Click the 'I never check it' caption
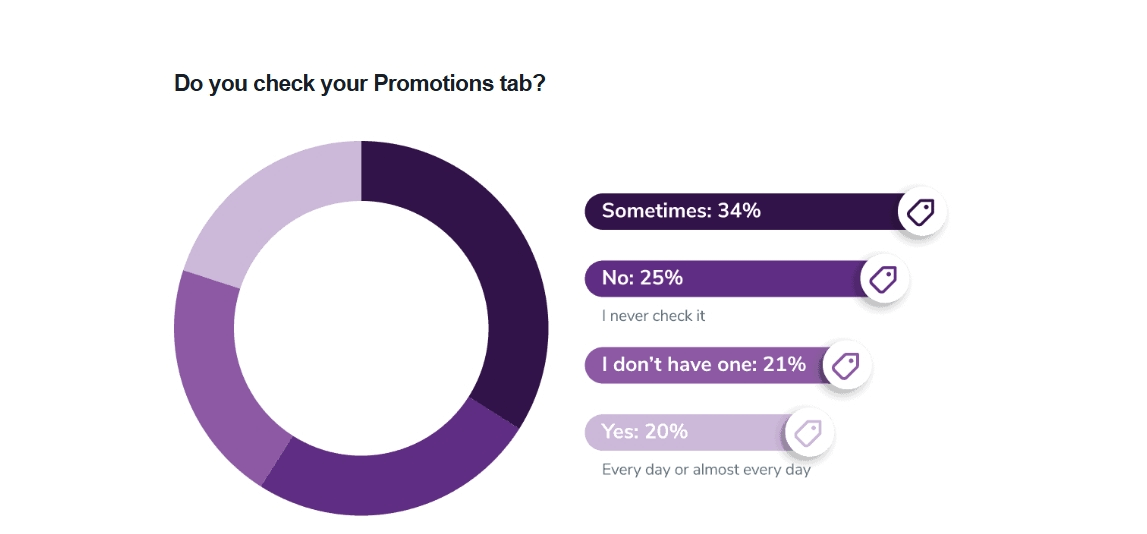The width and height of the screenshot is (1147, 534). pyautogui.click(x=653, y=316)
